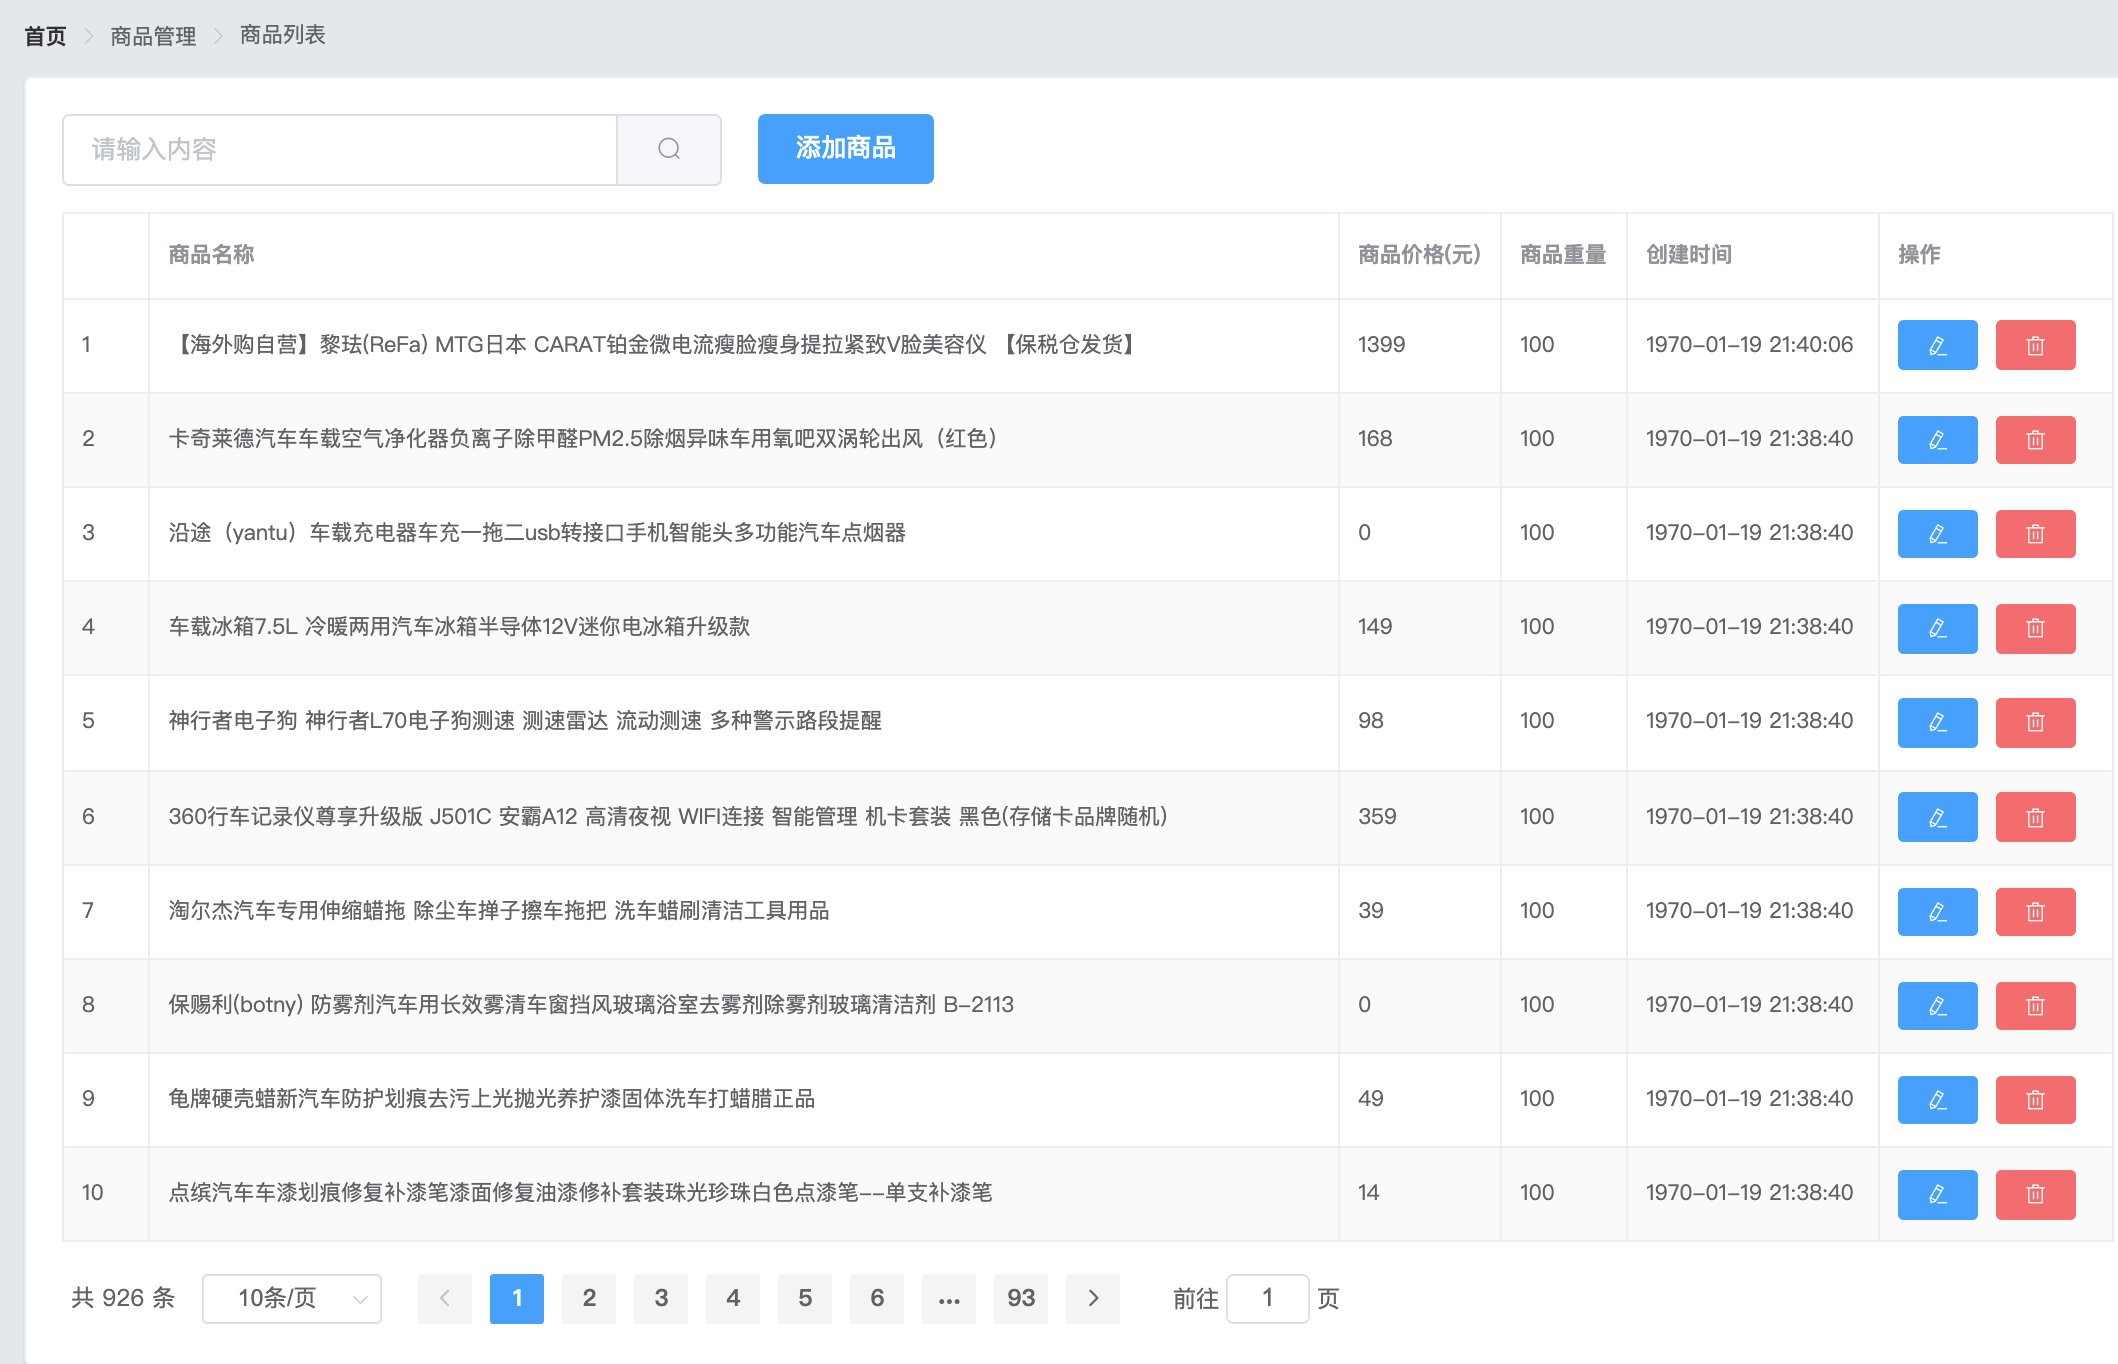Click the 首页 breadcrumb link

click(45, 36)
